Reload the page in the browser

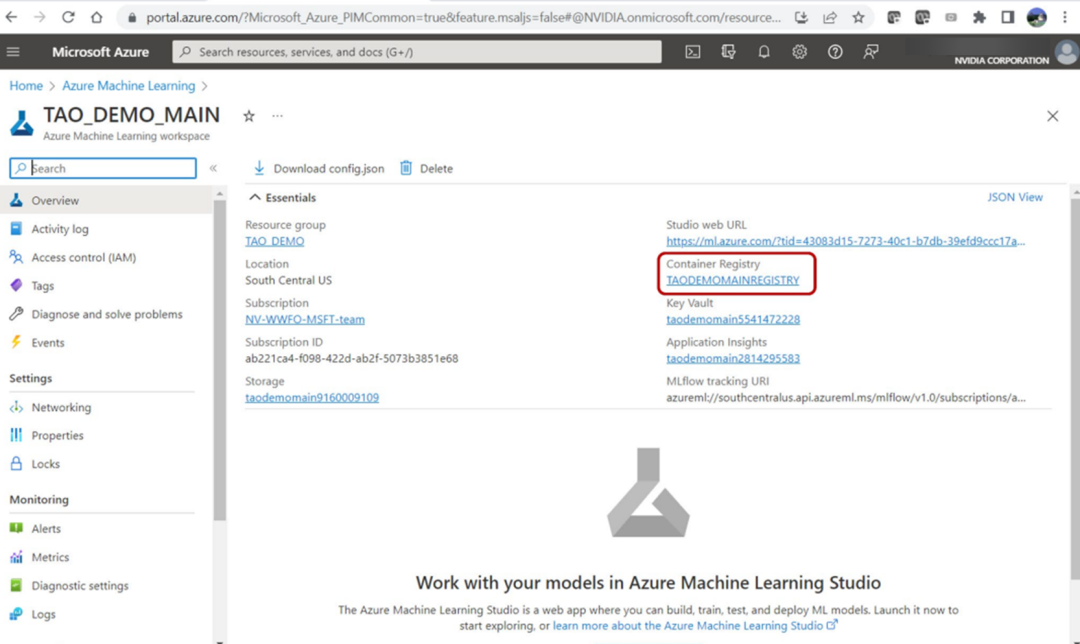click(68, 17)
